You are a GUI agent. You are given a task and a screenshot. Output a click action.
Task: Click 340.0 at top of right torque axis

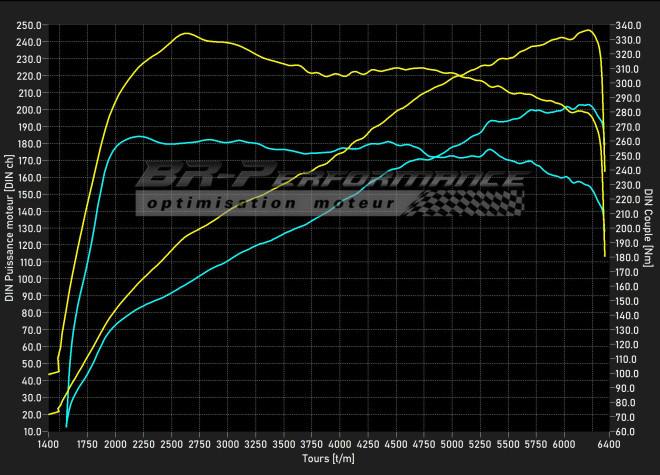tap(628, 25)
